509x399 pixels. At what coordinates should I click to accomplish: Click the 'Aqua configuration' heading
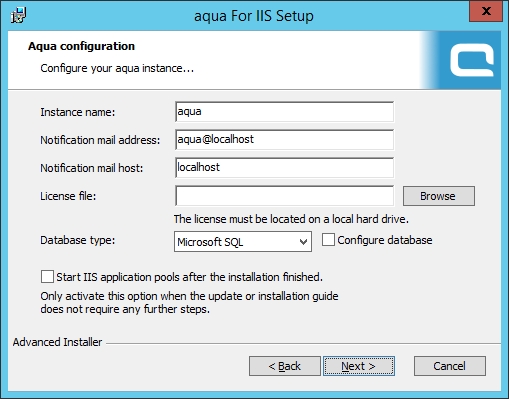click(x=81, y=46)
